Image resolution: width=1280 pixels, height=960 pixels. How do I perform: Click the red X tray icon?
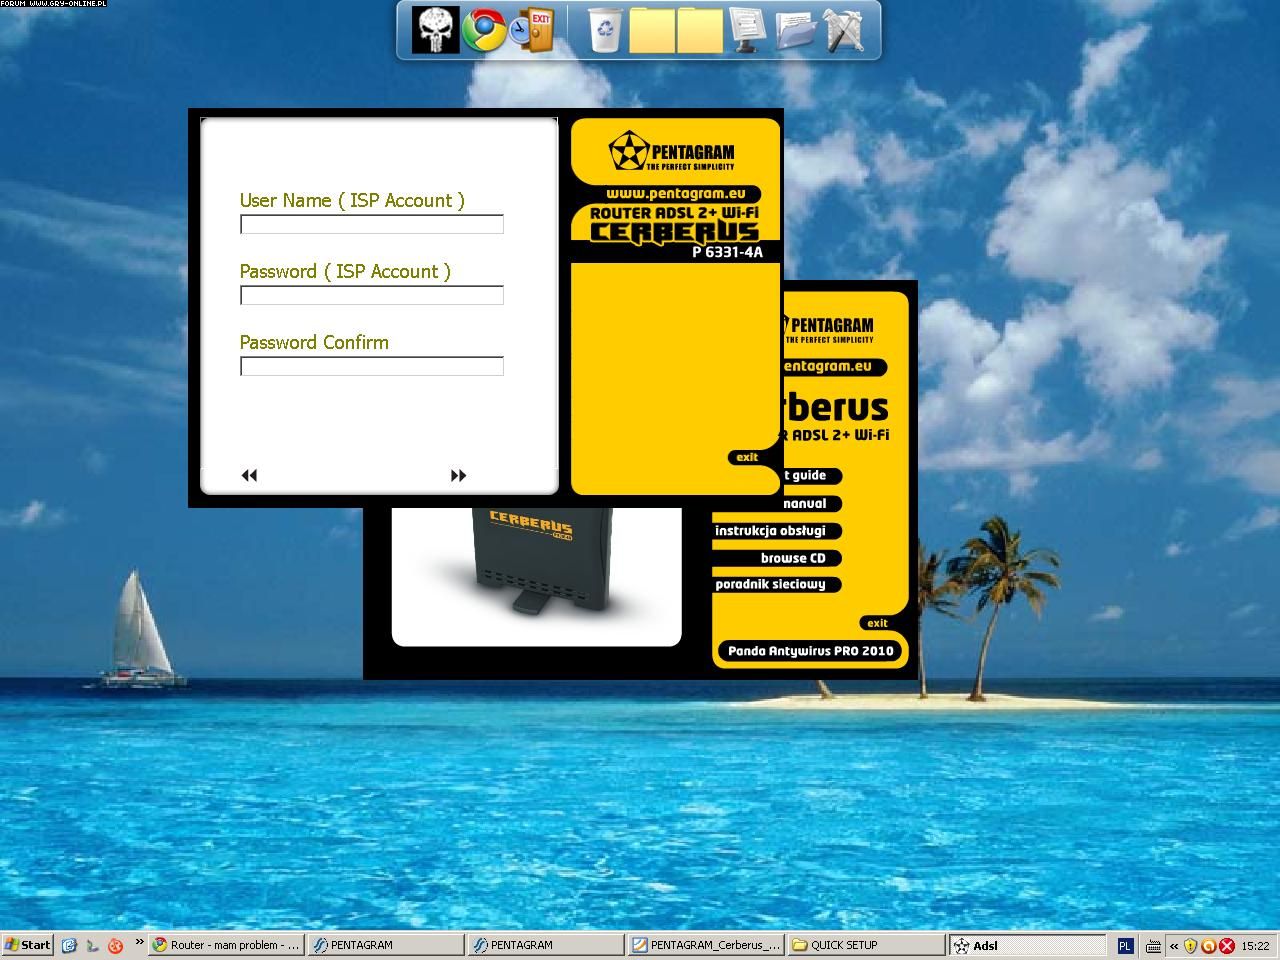tap(1226, 945)
